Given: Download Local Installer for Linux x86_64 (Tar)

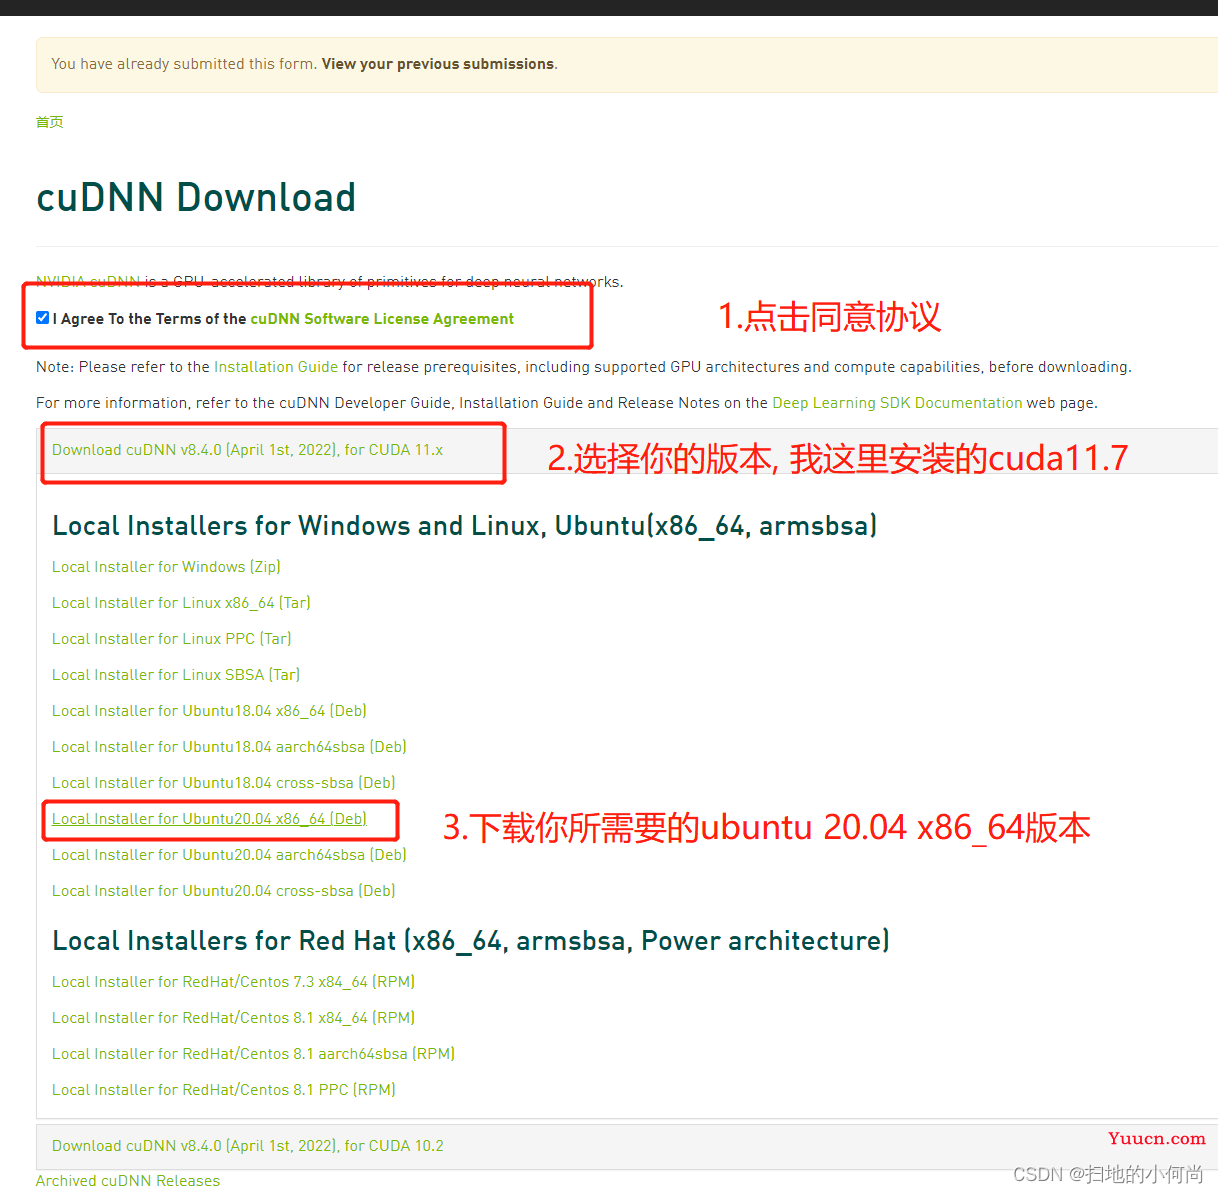Looking at the screenshot, I should click(181, 603).
